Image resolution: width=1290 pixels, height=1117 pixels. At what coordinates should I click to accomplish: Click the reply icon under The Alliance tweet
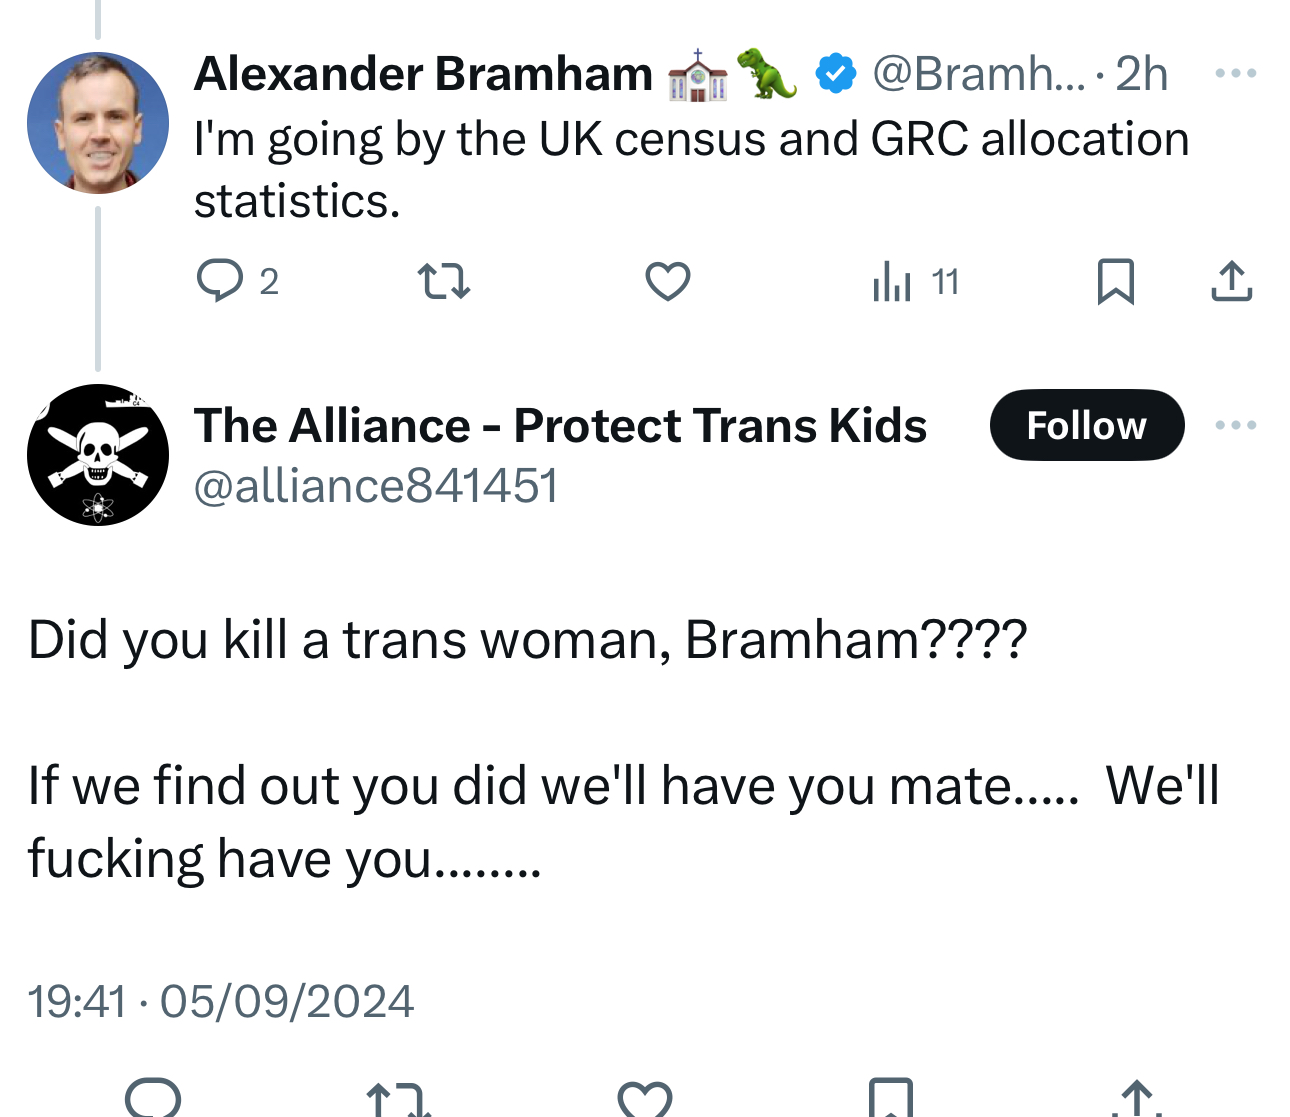tap(153, 1099)
